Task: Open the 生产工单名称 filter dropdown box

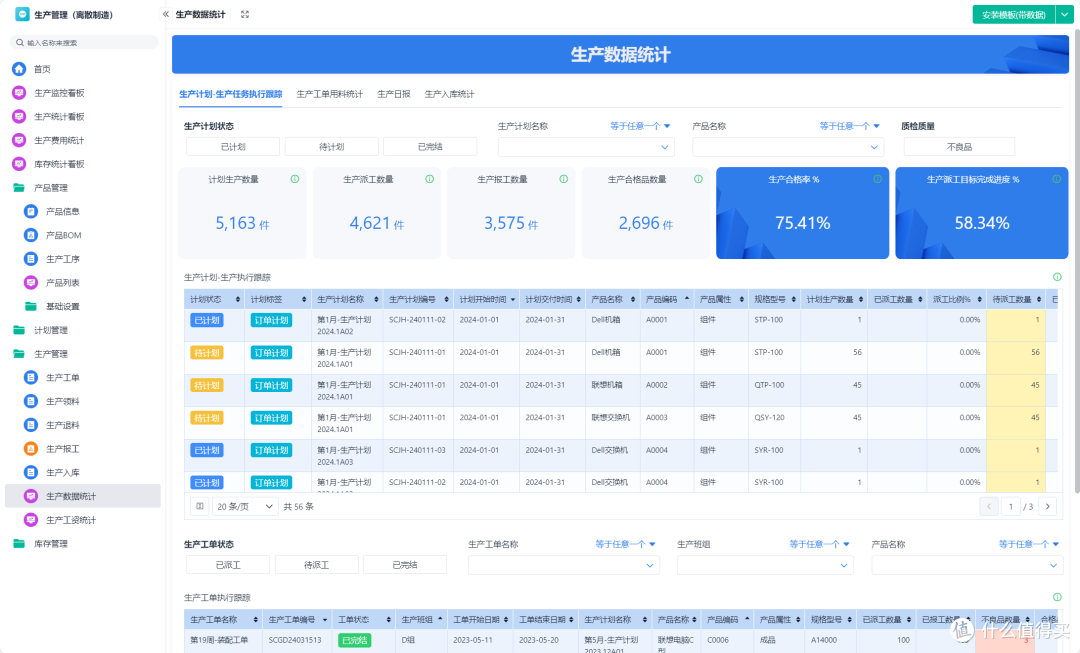Action: tap(563, 566)
